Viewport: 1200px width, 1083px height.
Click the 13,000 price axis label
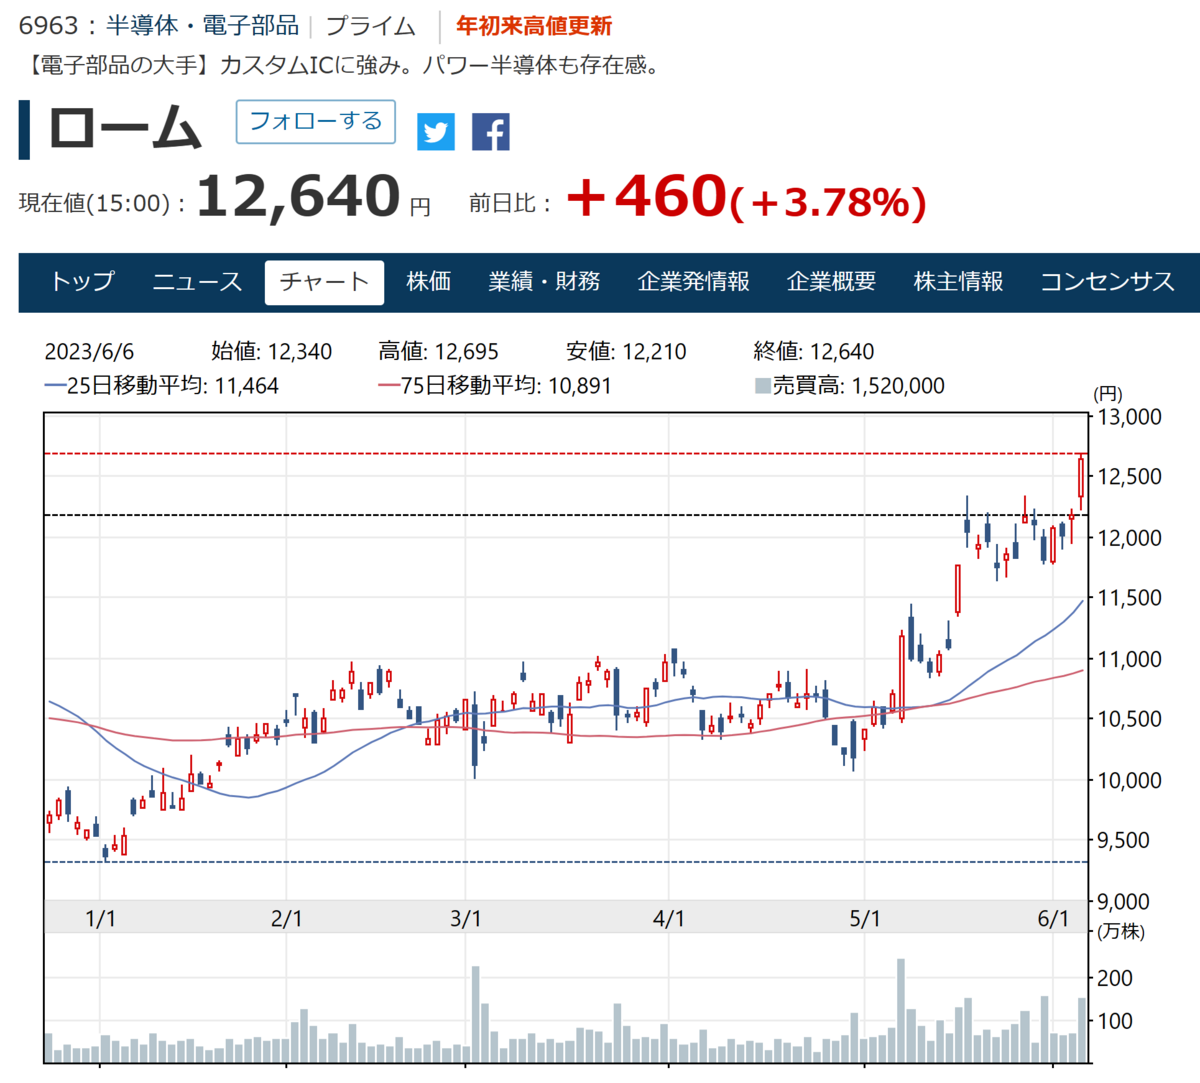tap(1130, 417)
